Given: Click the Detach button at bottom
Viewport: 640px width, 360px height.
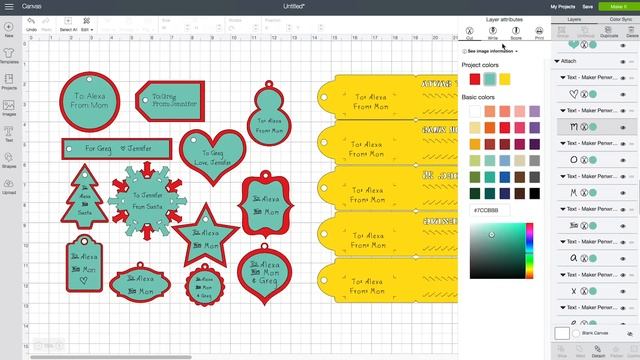Looking at the screenshot, I should click(x=598, y=351).
